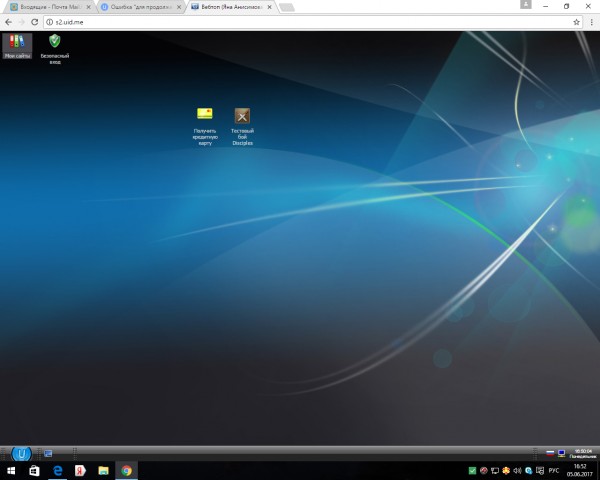Click the blue U start button in web desktop
This screenshot has width=600, height=480.
coord(21,454)
